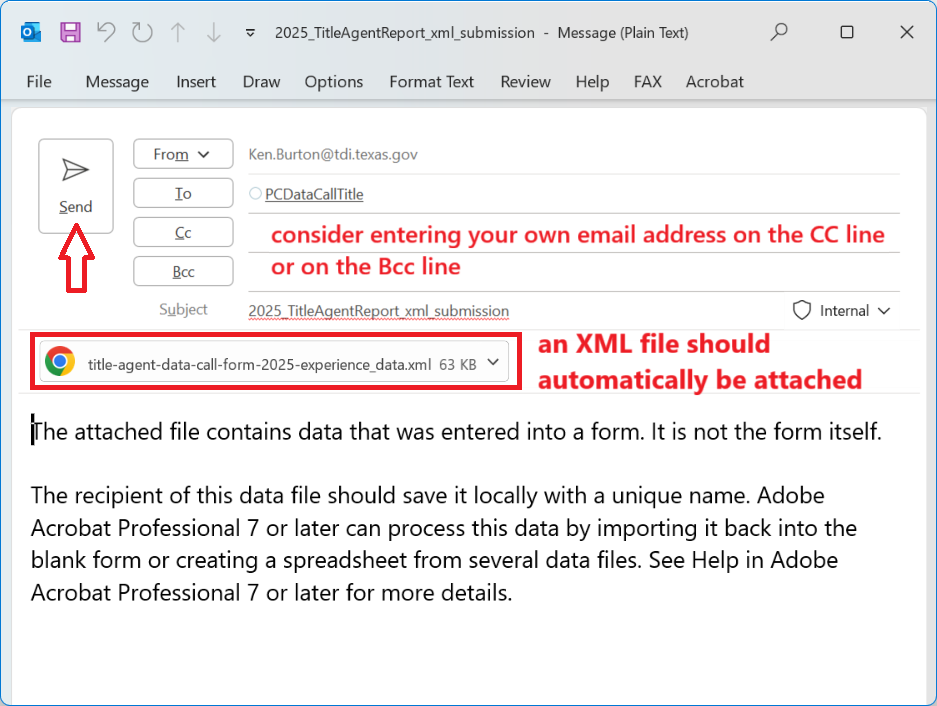Image resolution: width=937 pixels, height=706 pixels.
Task: Click the Previous Item up-arrow icon
Action: tap(177, 32)
